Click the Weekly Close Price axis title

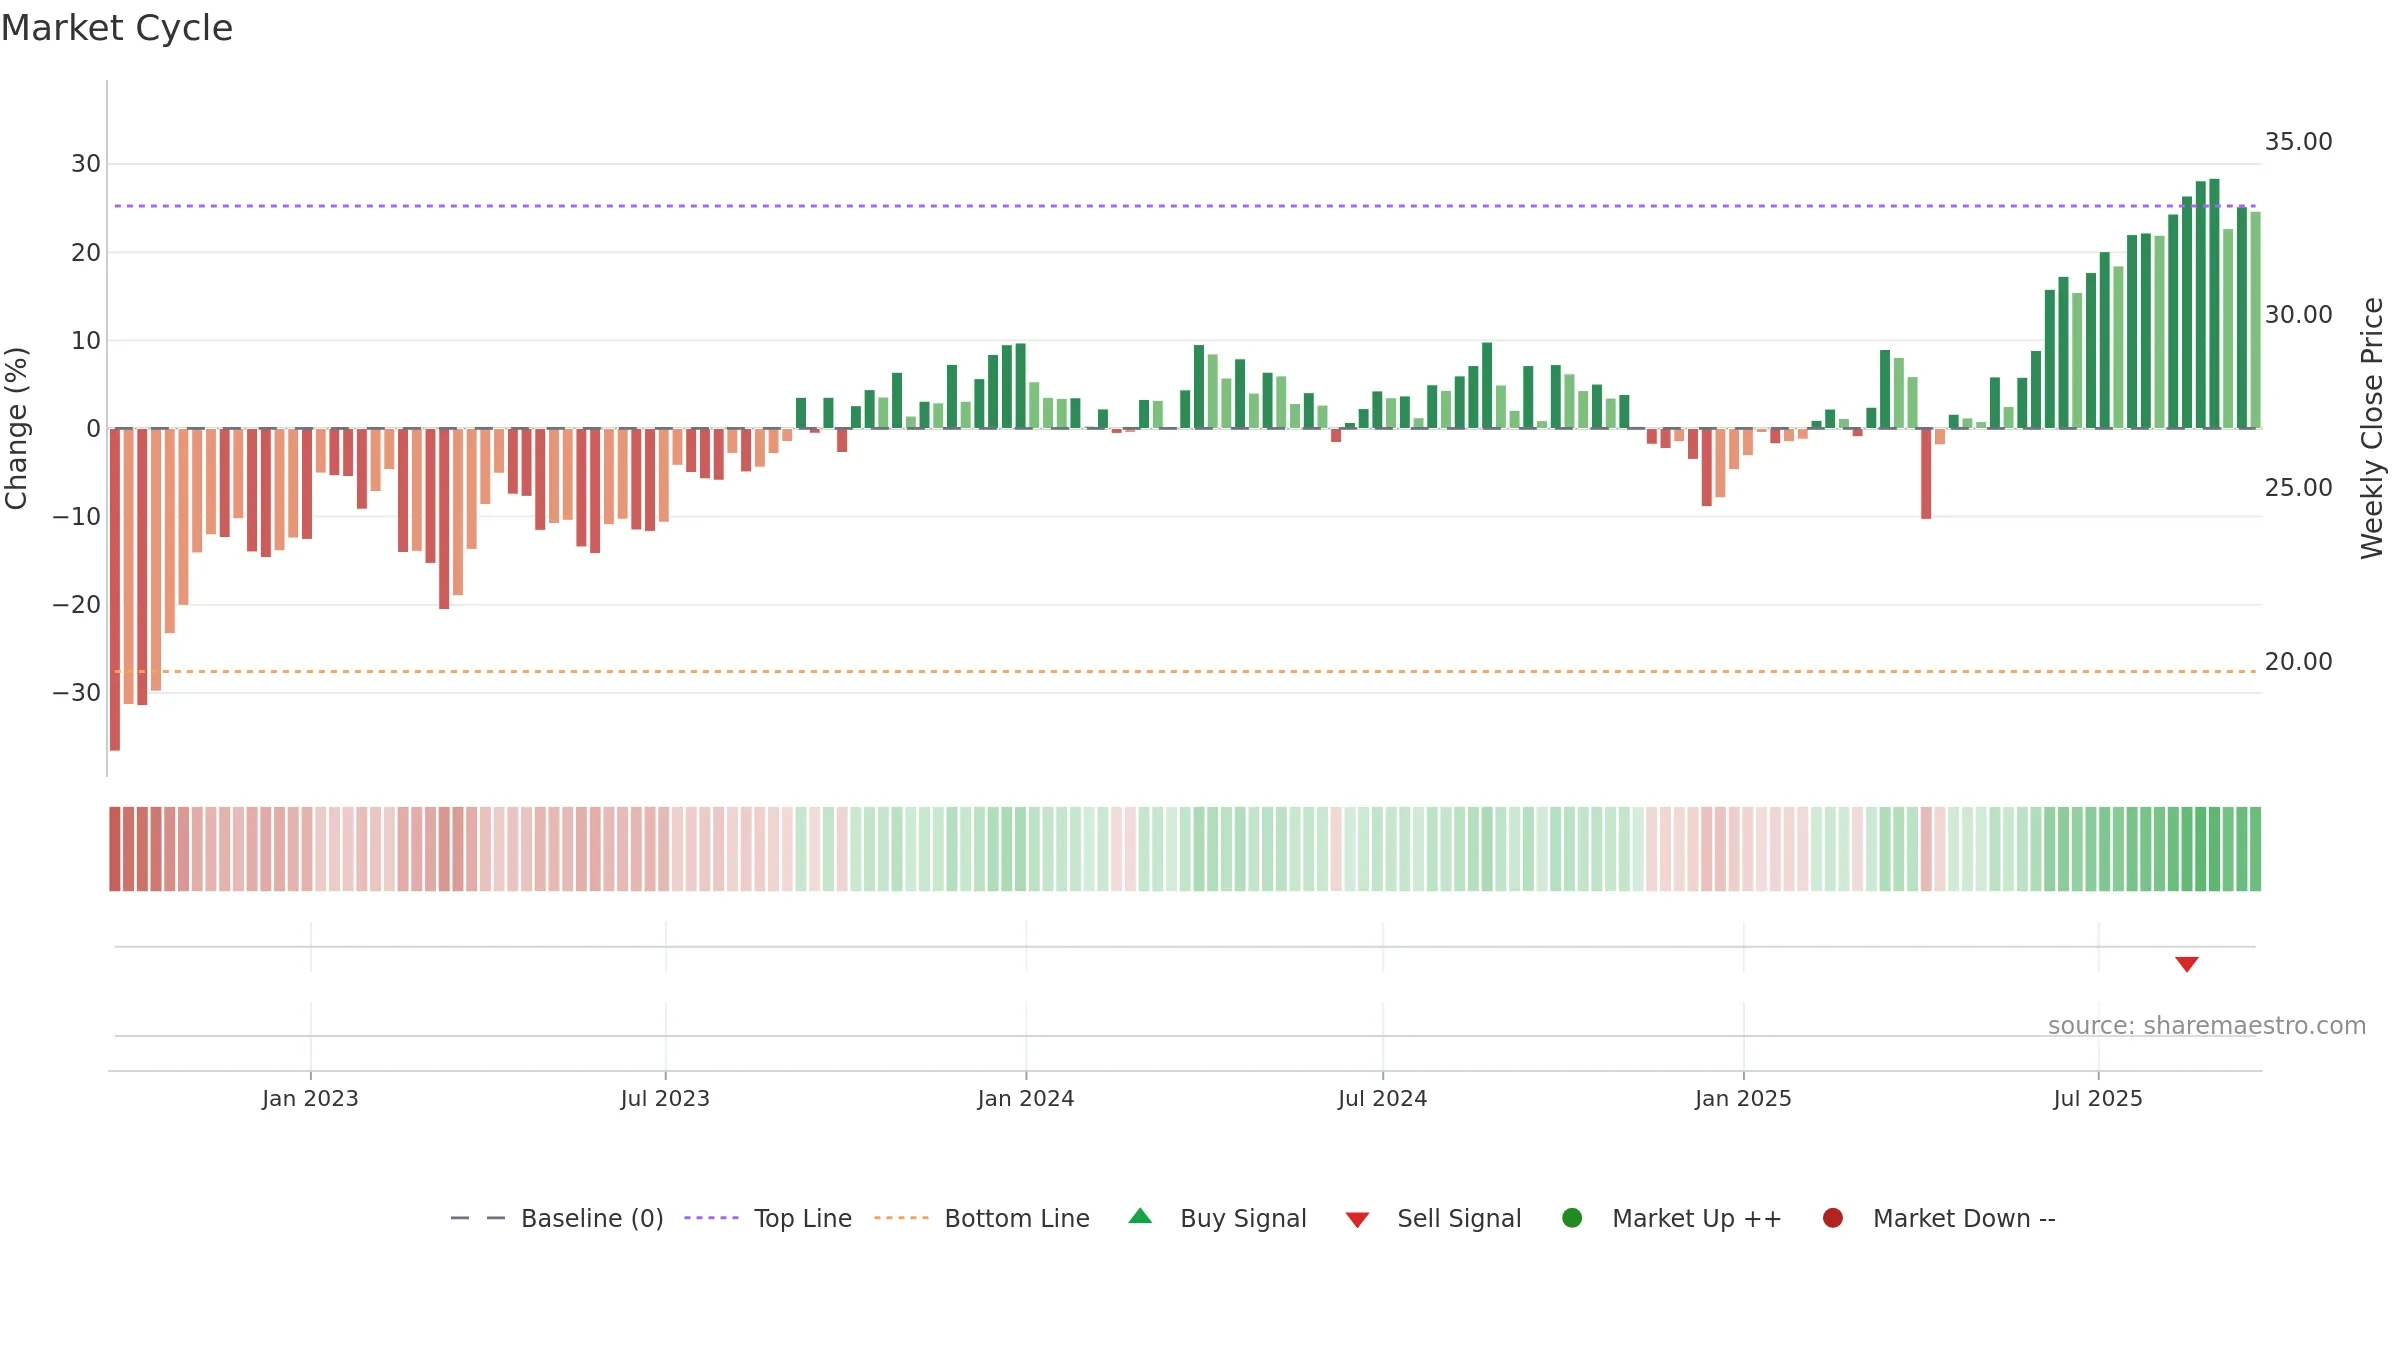tap(2372, 428)
